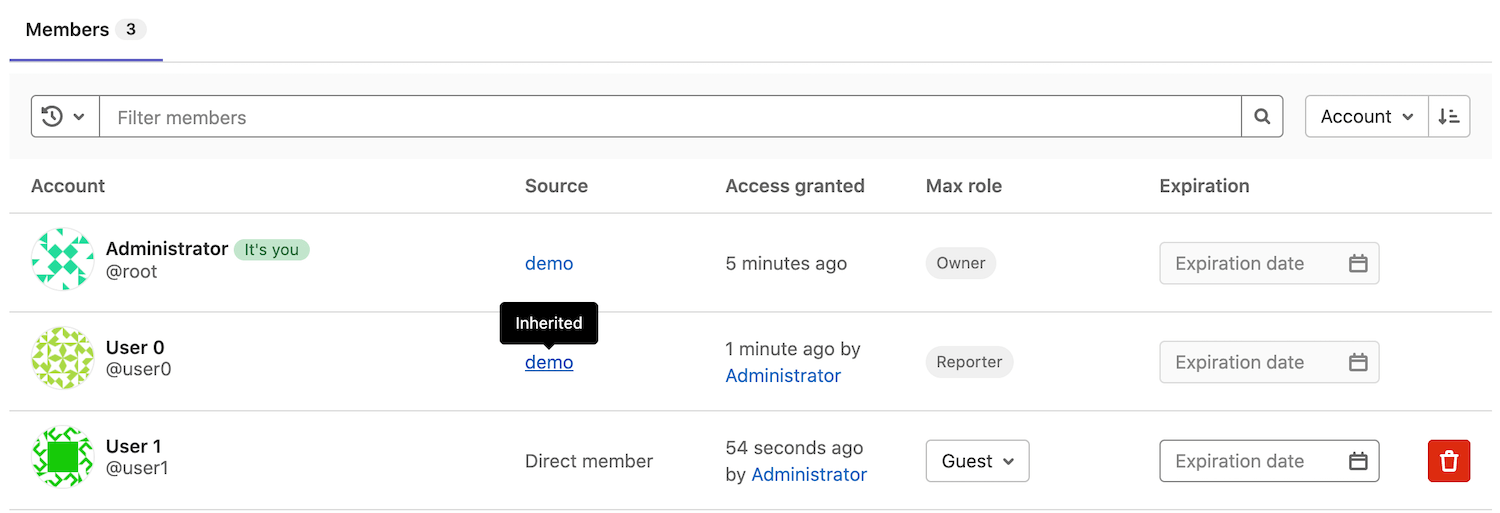Open the Account sort-by dropdown

(1366, 117)
